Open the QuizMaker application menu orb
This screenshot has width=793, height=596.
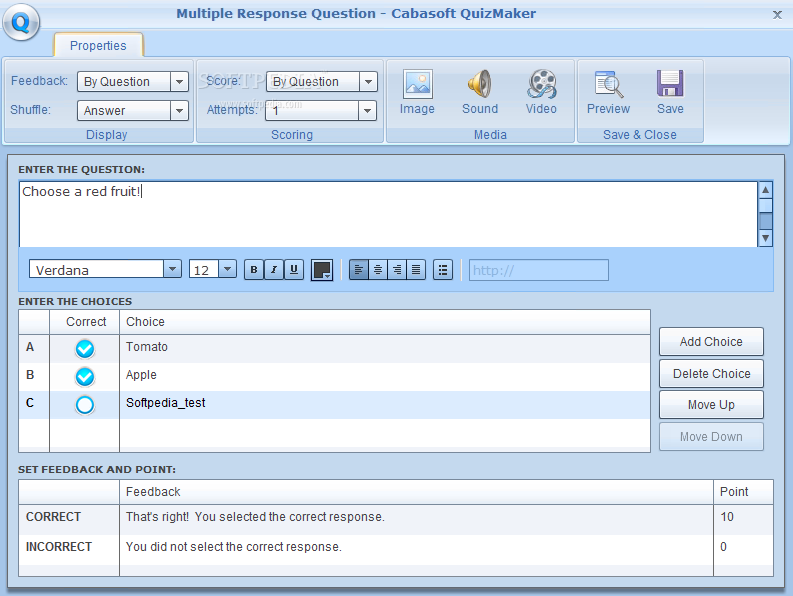coord(21,22)
